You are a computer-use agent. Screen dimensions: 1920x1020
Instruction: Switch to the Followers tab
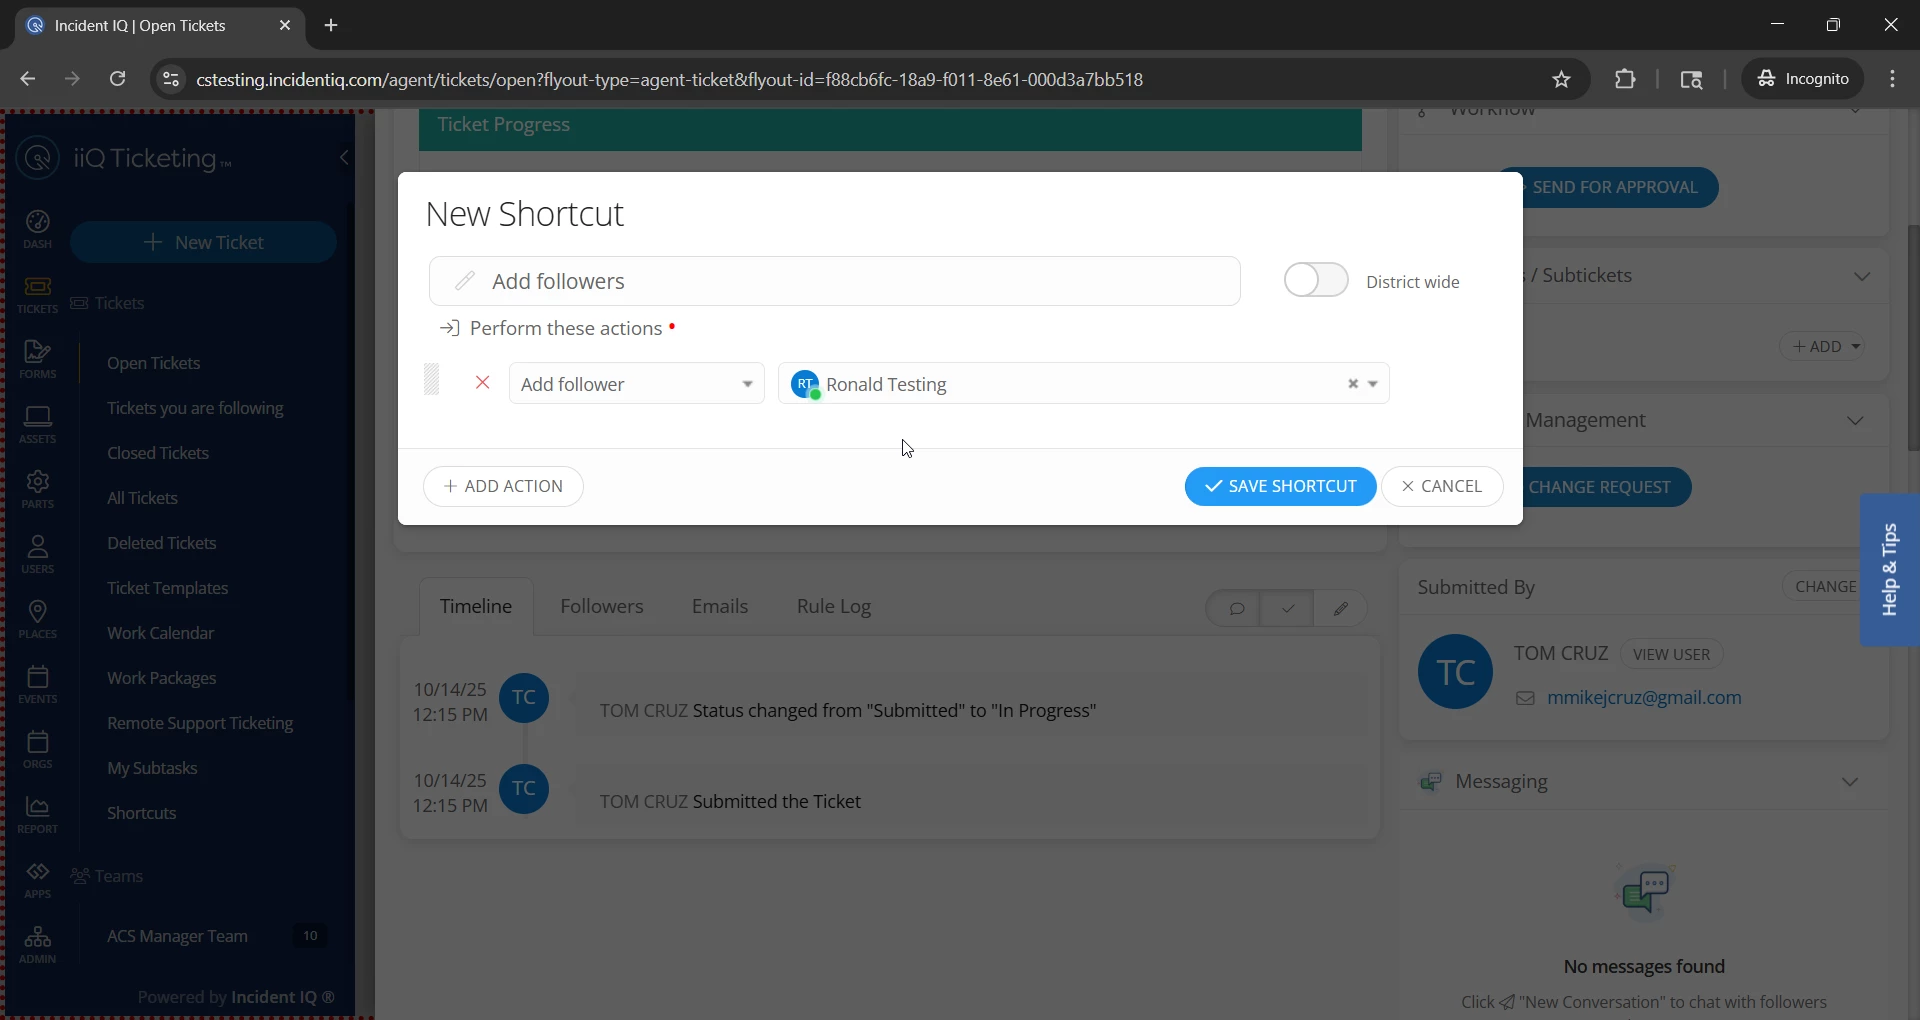(602, 606)
